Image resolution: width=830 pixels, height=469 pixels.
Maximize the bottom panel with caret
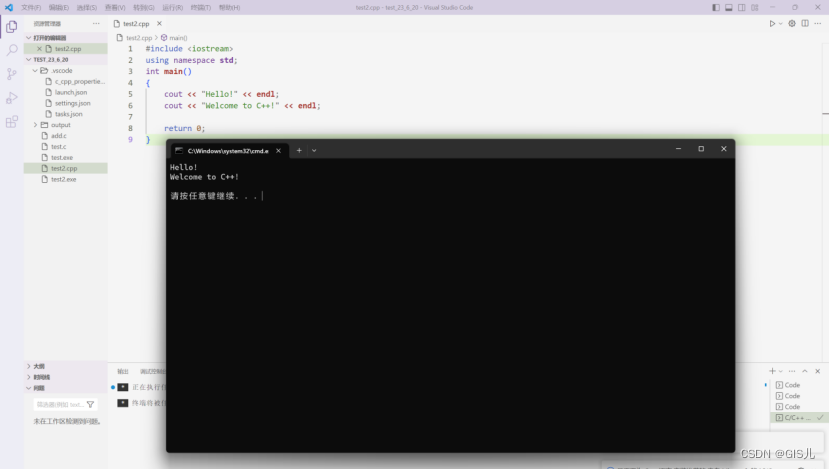(x=805, y=371)
